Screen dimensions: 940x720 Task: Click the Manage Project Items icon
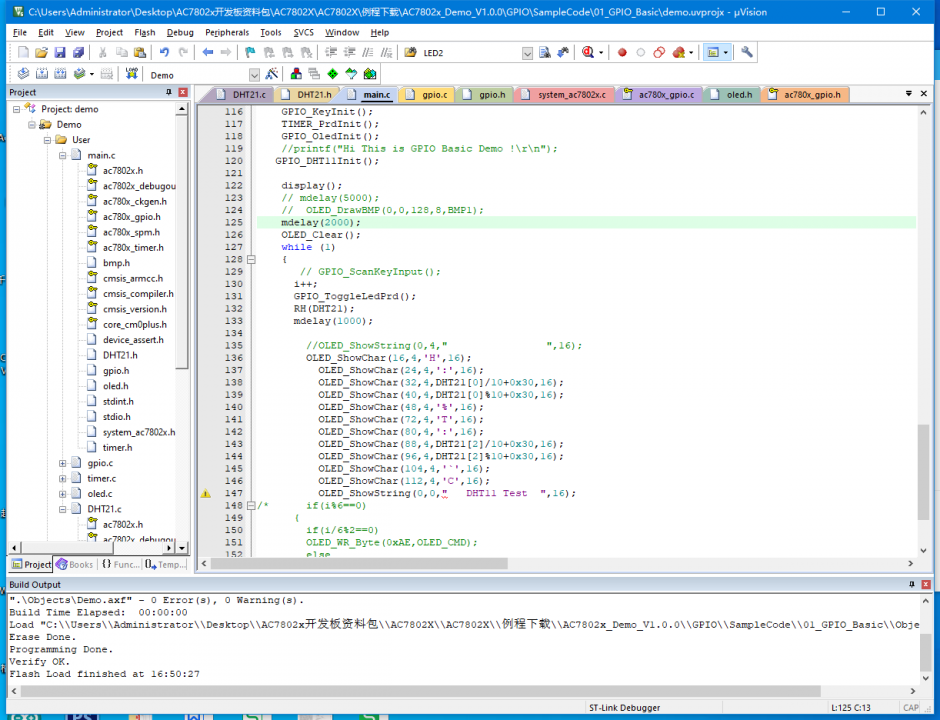(x=296, y=74)
